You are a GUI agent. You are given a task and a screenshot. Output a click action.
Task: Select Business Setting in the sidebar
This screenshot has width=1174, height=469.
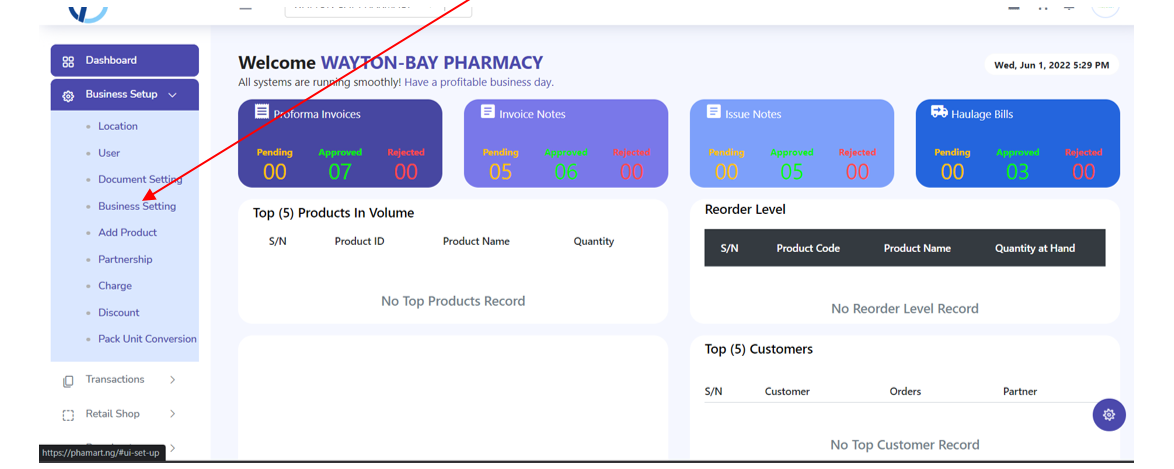point(137,206)
